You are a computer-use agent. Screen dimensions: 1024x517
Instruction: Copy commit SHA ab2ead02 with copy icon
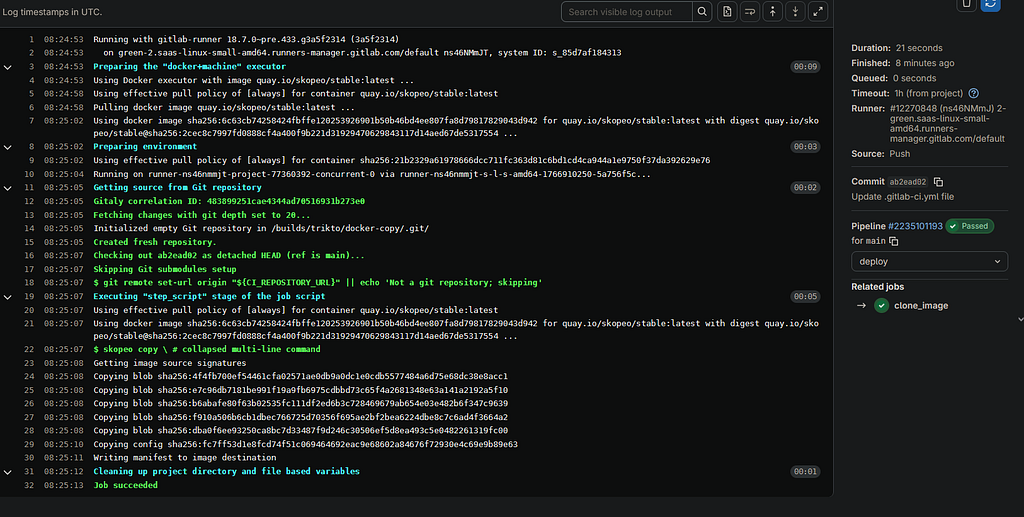(938, 182)
